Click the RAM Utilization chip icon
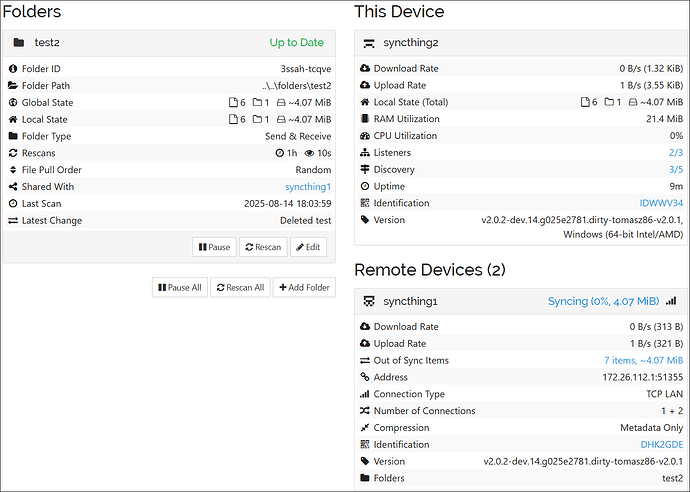Screen dimensions: 690x492 (365, 119)
